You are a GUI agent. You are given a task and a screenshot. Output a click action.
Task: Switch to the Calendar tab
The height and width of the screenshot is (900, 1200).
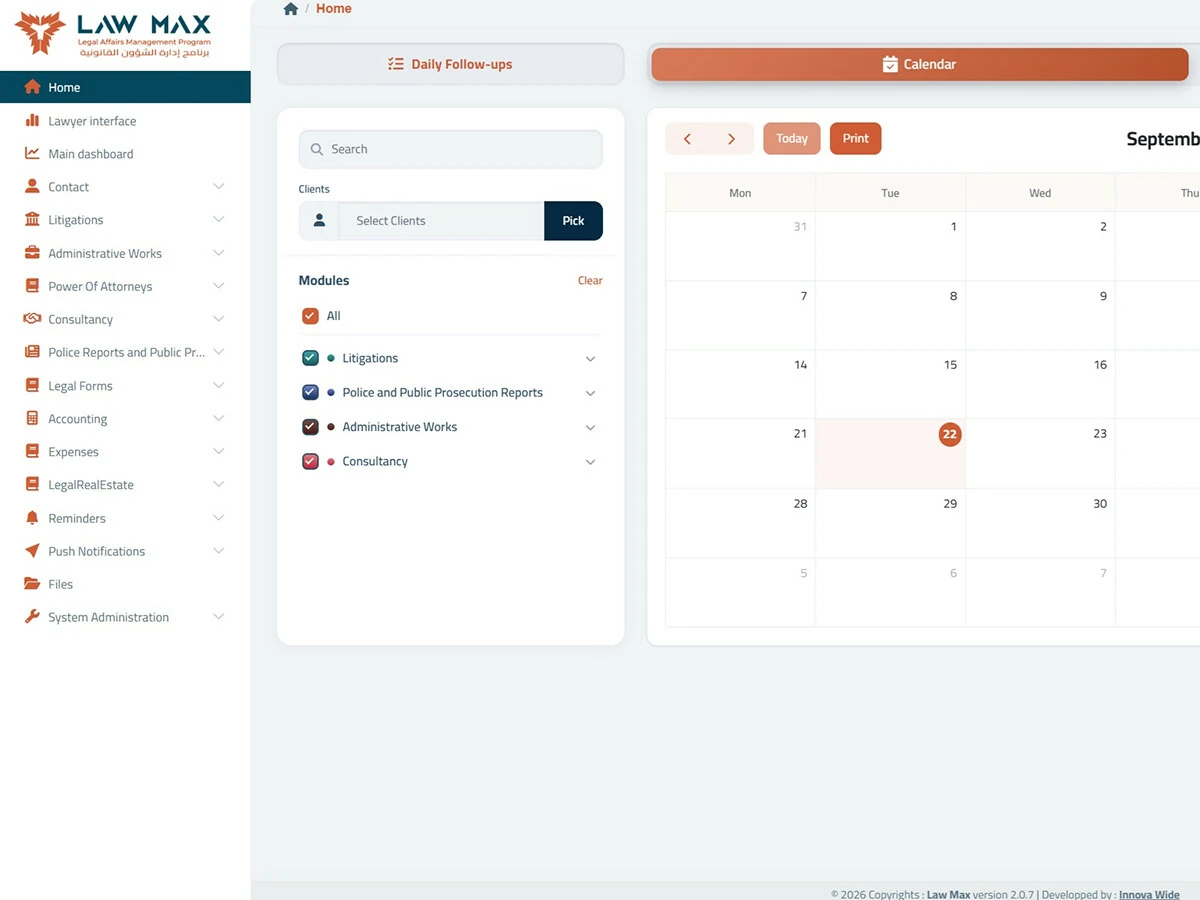pyautogui.click(x=919, y=64)
